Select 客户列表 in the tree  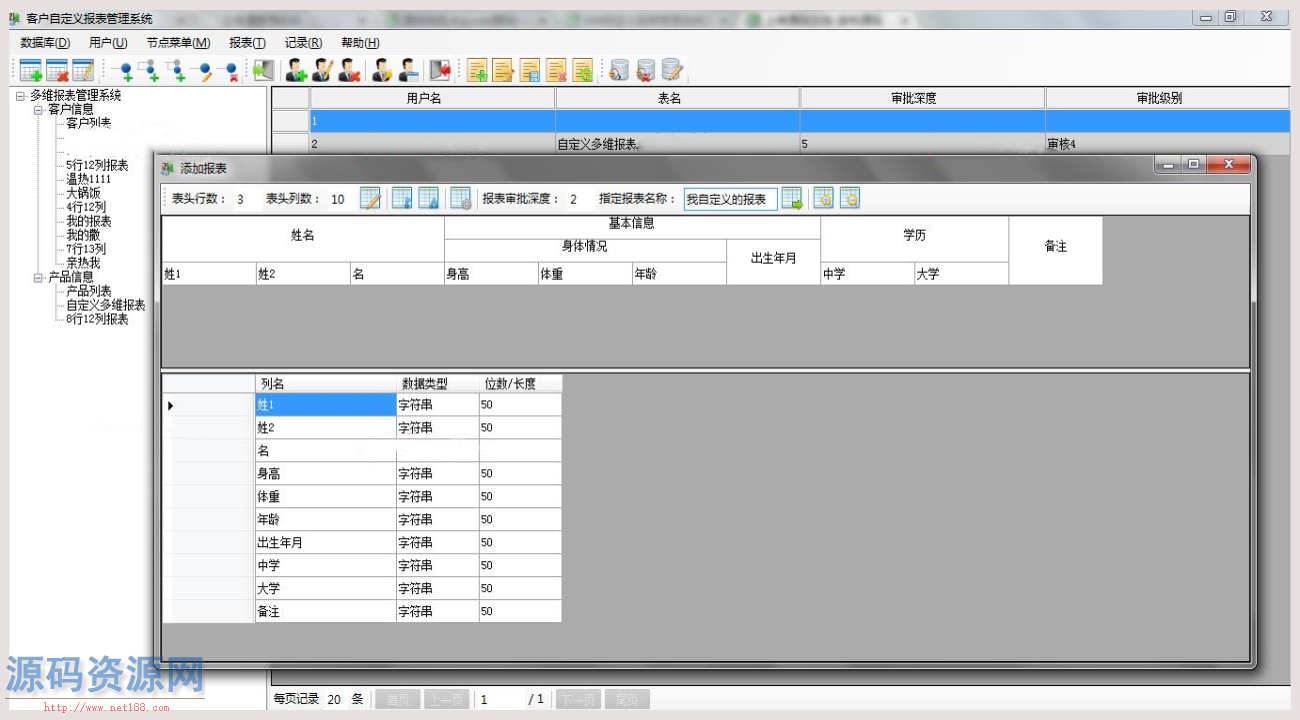point(88,123)
